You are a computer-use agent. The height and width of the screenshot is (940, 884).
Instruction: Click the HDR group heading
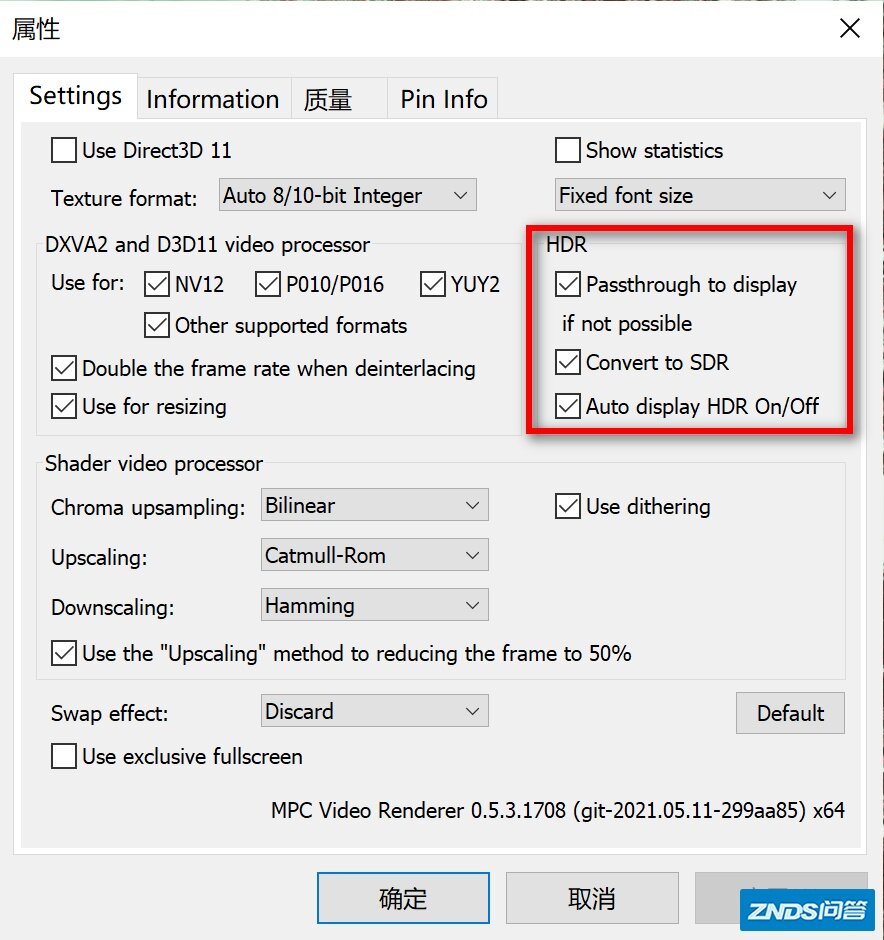566,245
